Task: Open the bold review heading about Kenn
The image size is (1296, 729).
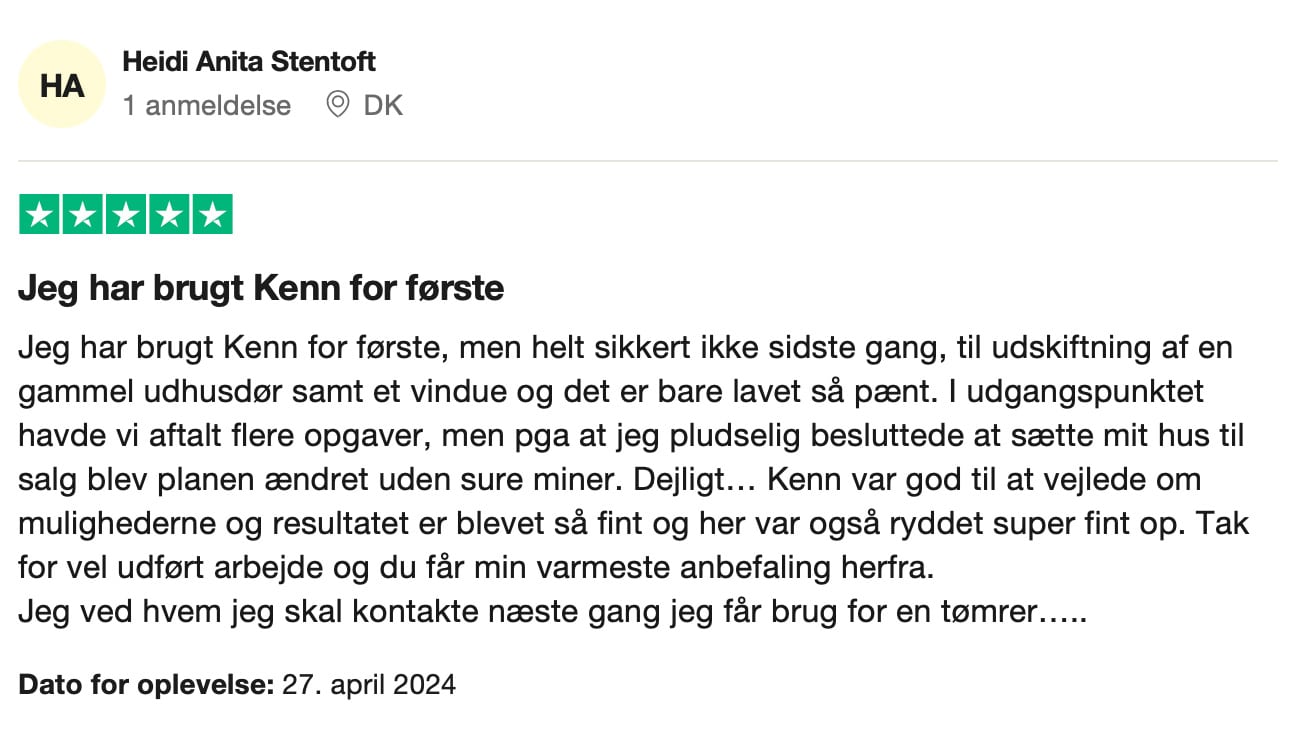Action: click(261, 289)
